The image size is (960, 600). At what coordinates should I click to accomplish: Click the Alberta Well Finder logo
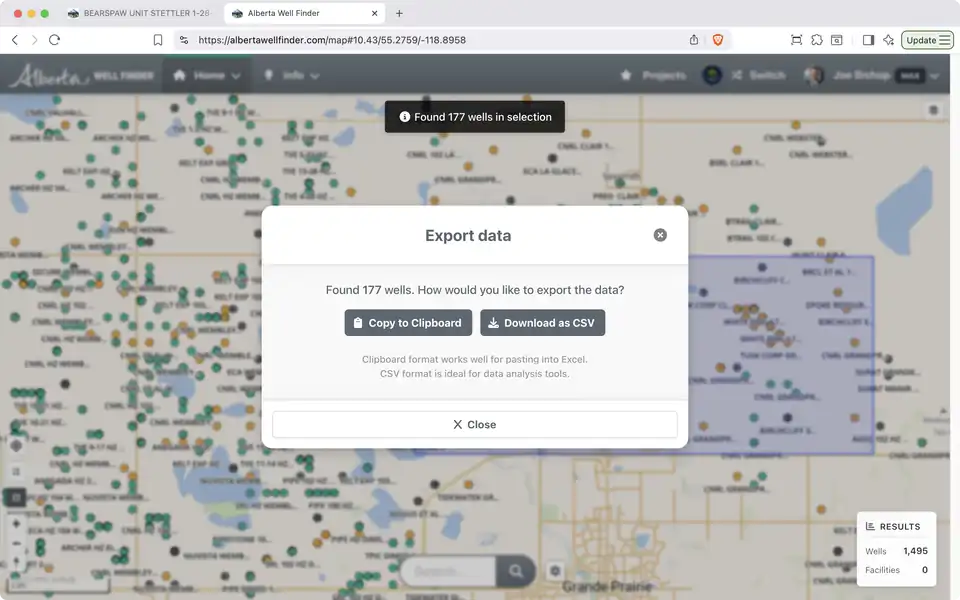[81, 76]
